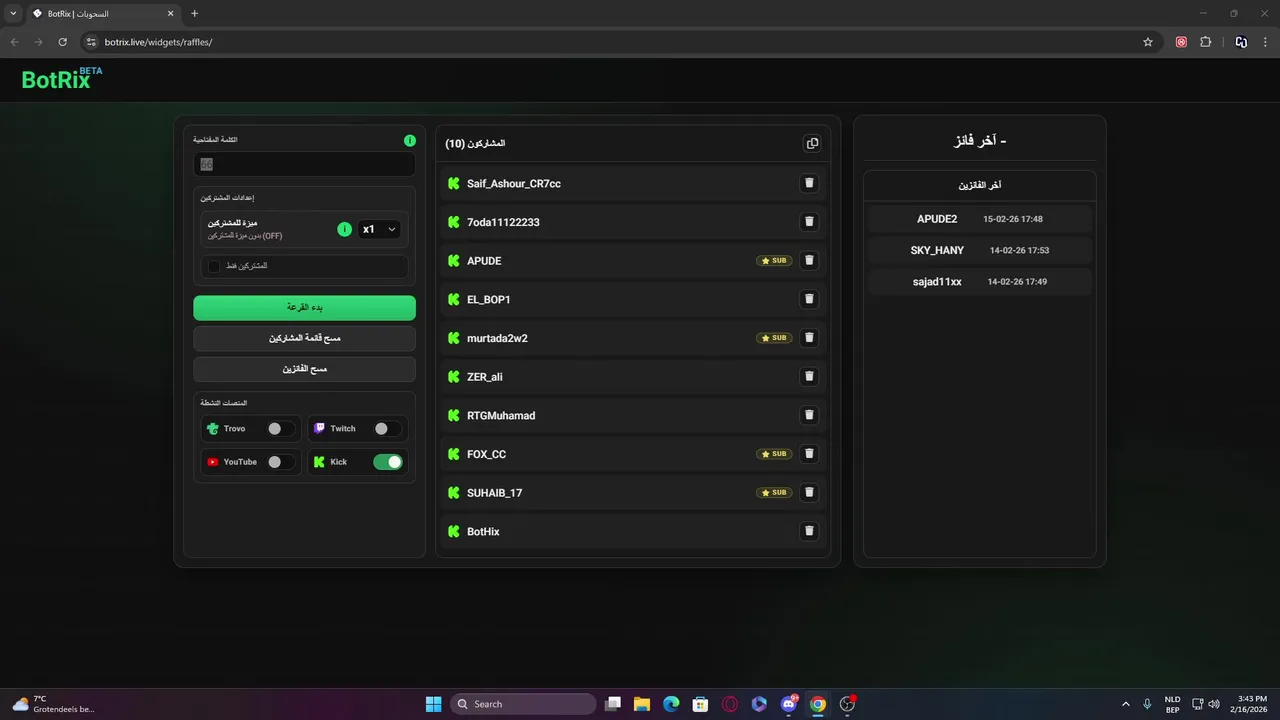Screen dimensions: 1280x720
Task: Click participant name BotHix
Action: [x=483, y=531]
